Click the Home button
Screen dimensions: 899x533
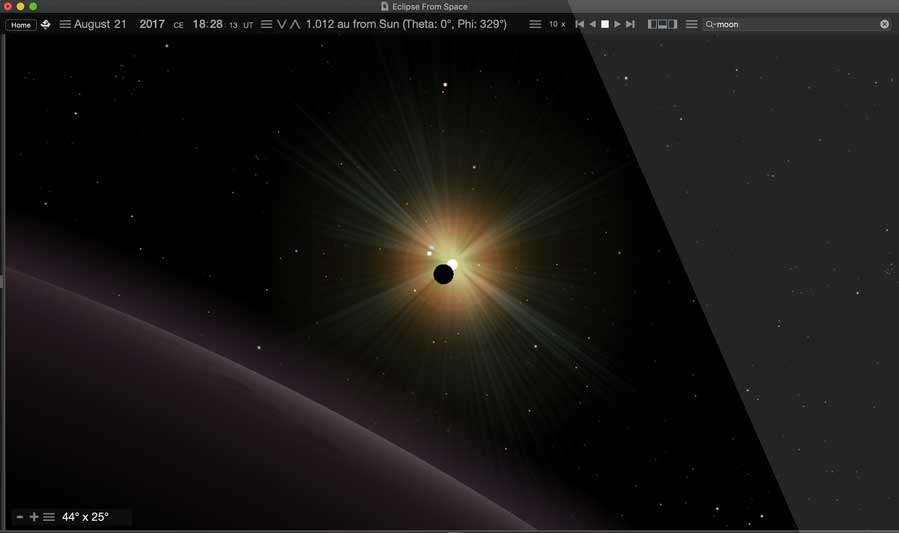[x=22, y=24]
